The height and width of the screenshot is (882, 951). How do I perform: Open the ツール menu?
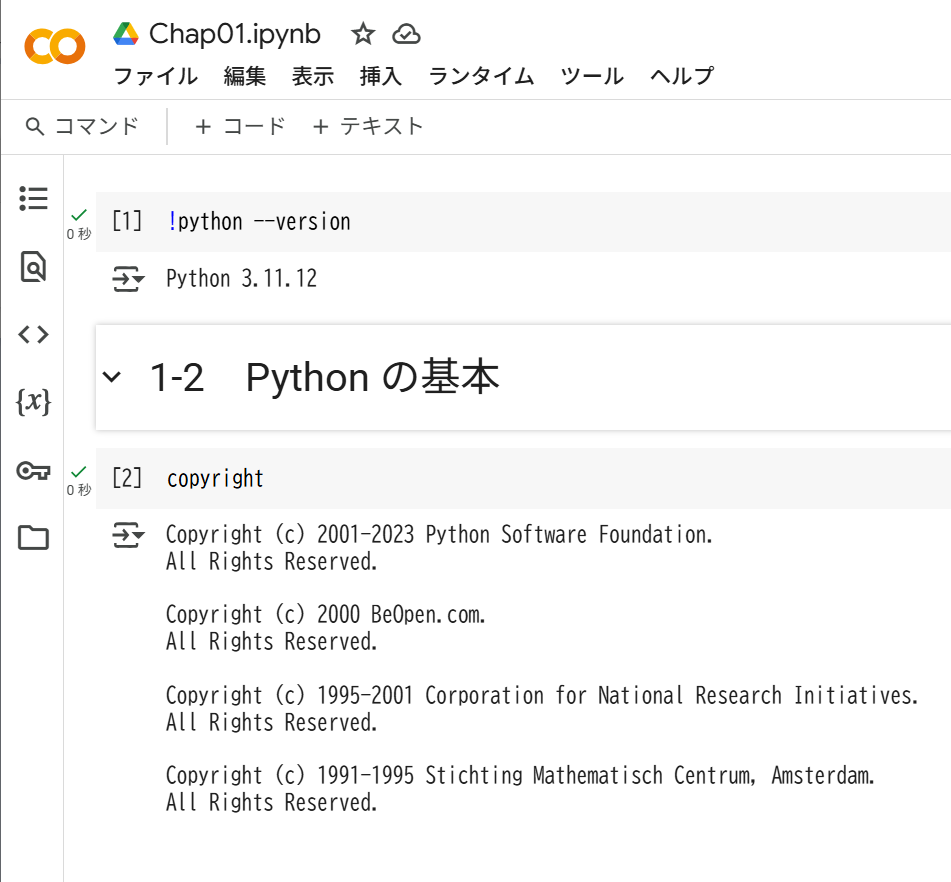click(x=592, y=76)
